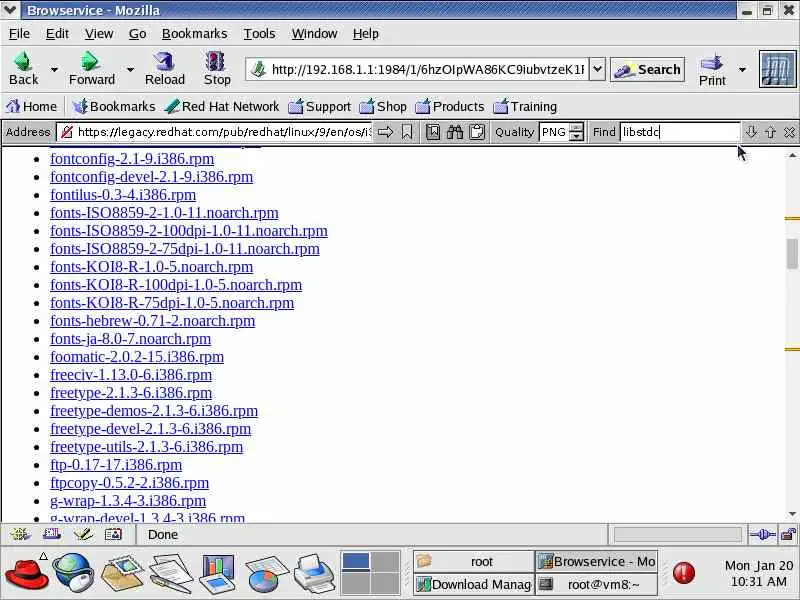Open the print manager panel icon
This screenshot has height=600, width=800.
pos(314,573)
